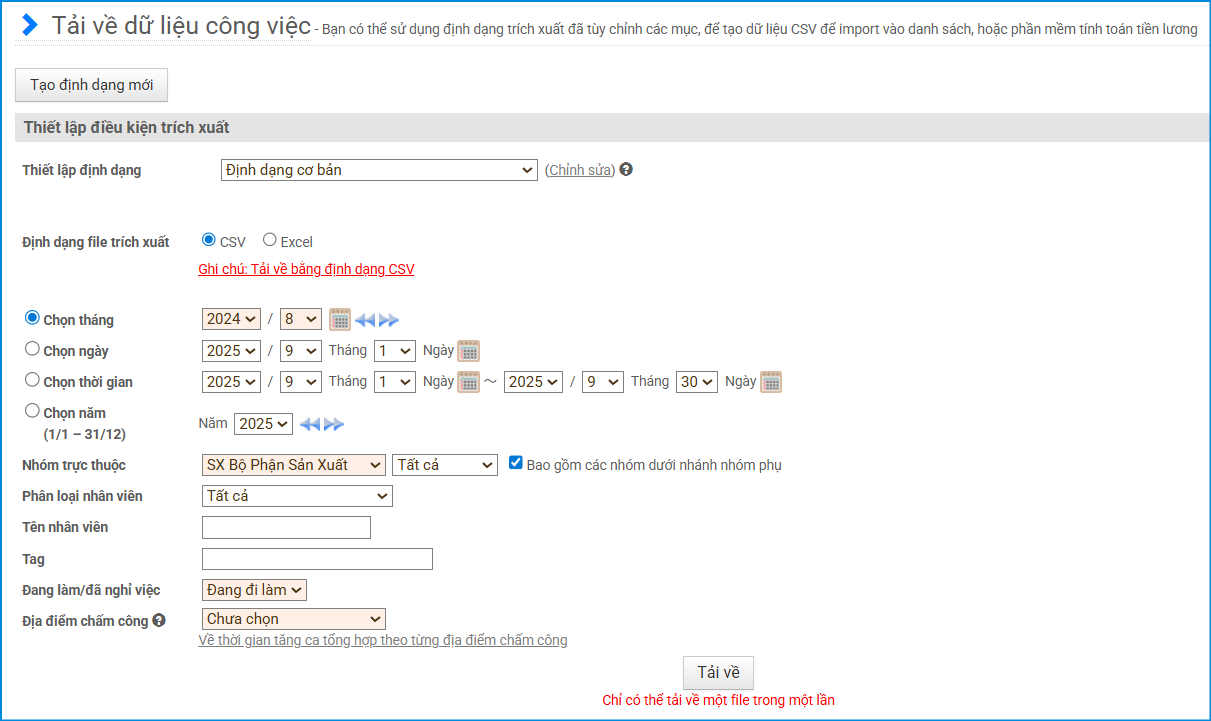The height and width of the screenshot is (721, 1211).
Task: Go to previous year in Chọn năm row
Action: click(310, 424)
